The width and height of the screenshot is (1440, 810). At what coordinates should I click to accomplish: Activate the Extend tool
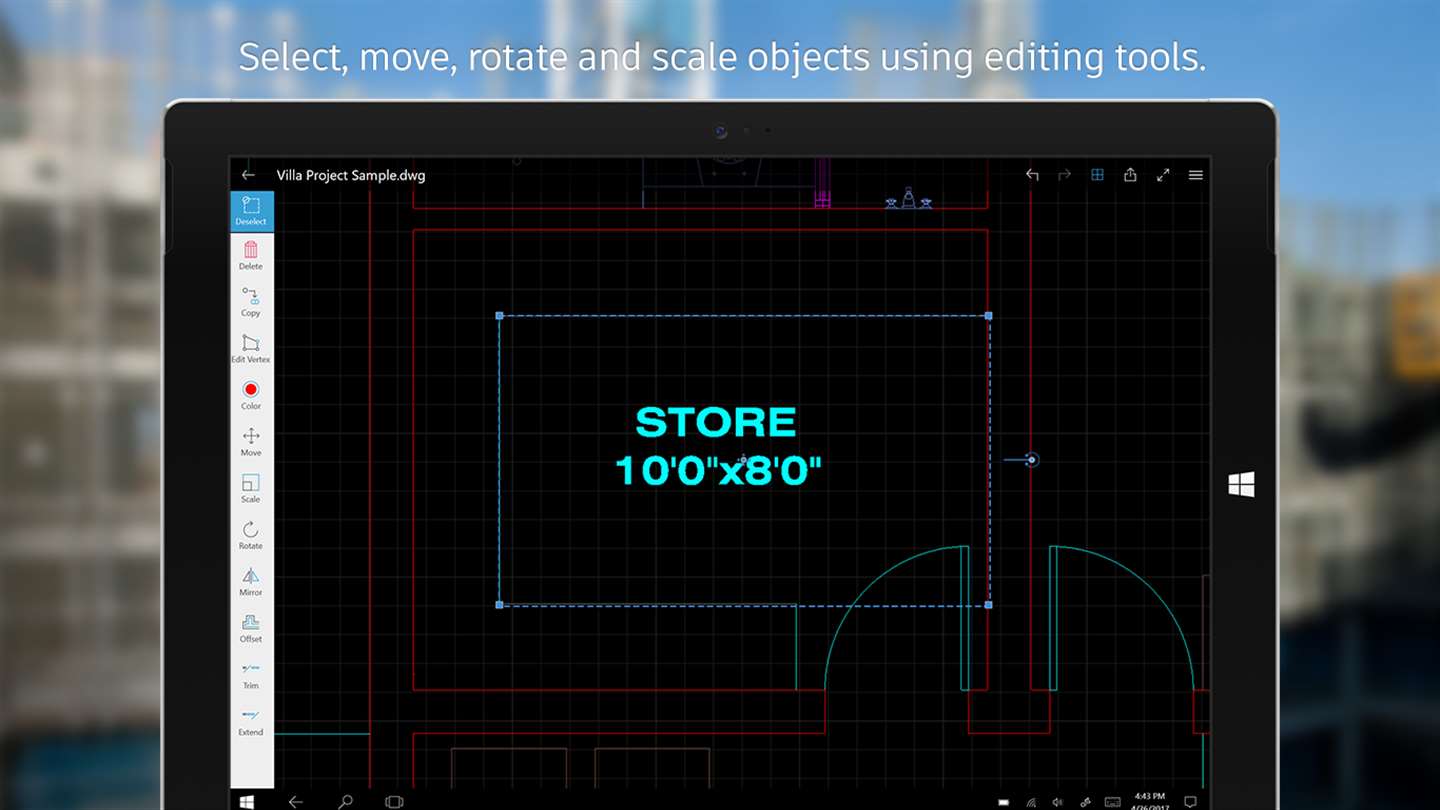(251, 722)
